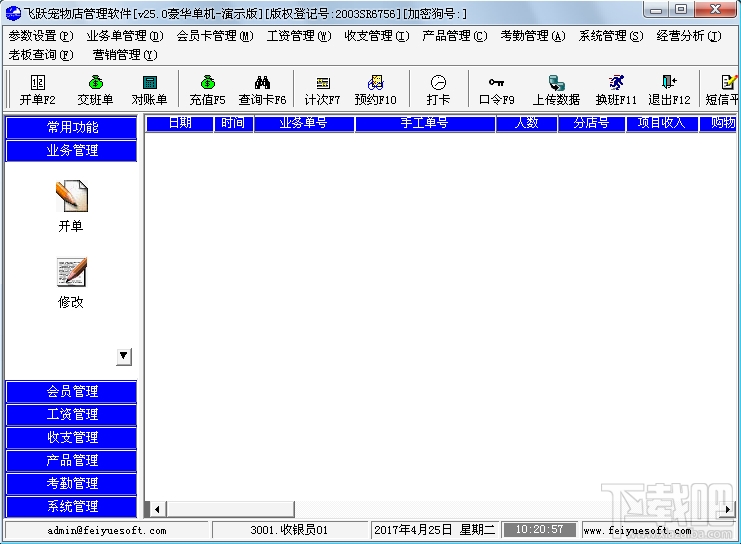Viewport: 741px width, 544px height.
Task: Open the 预约F10 appointment icon
Action: point(375,90)
